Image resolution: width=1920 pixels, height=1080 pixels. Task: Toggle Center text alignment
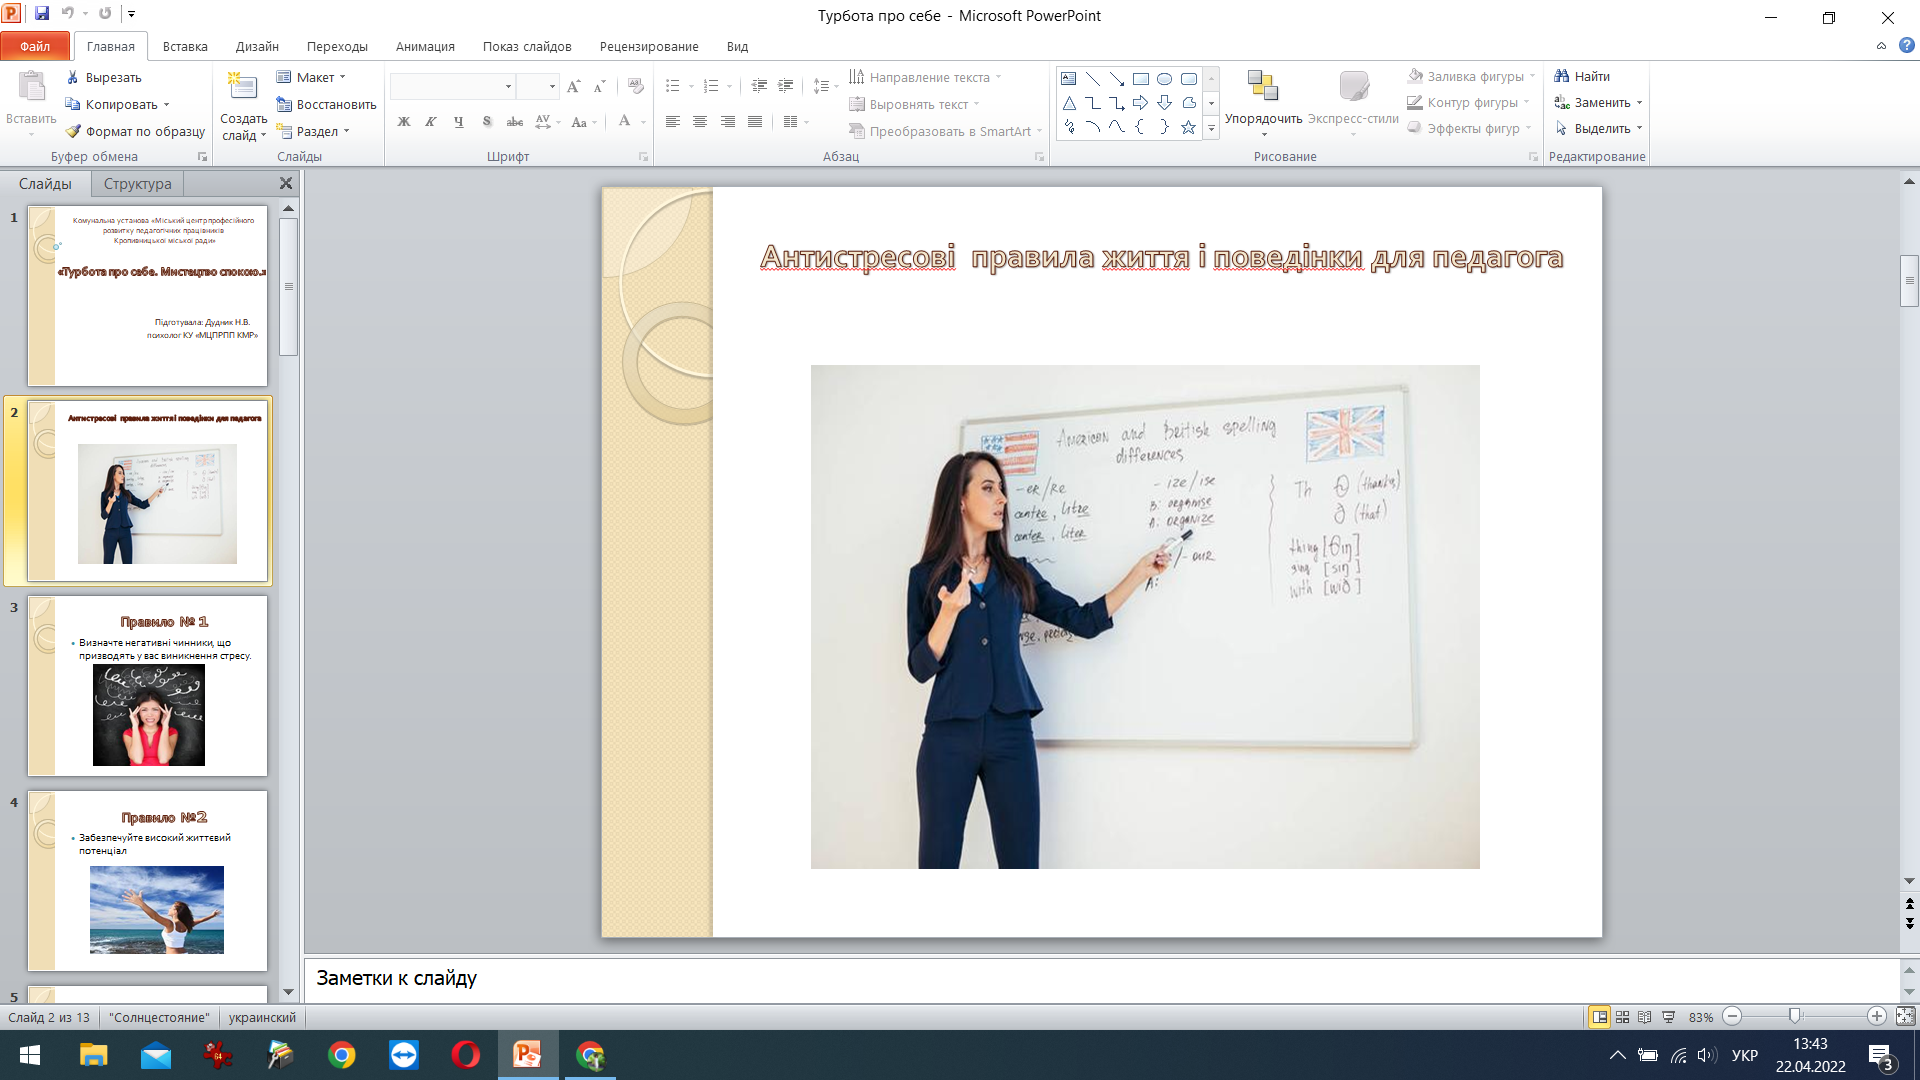700,122
